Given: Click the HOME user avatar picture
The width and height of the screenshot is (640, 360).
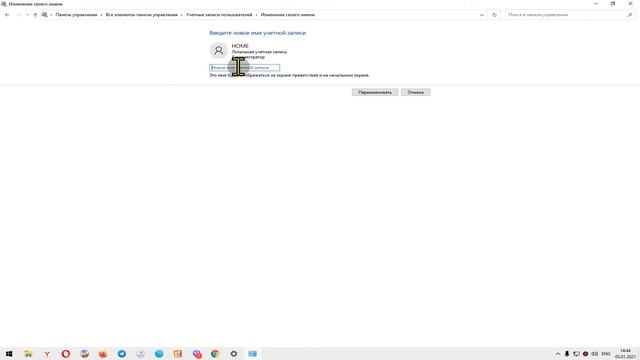Looking at the screenshot, I should 218,50.
